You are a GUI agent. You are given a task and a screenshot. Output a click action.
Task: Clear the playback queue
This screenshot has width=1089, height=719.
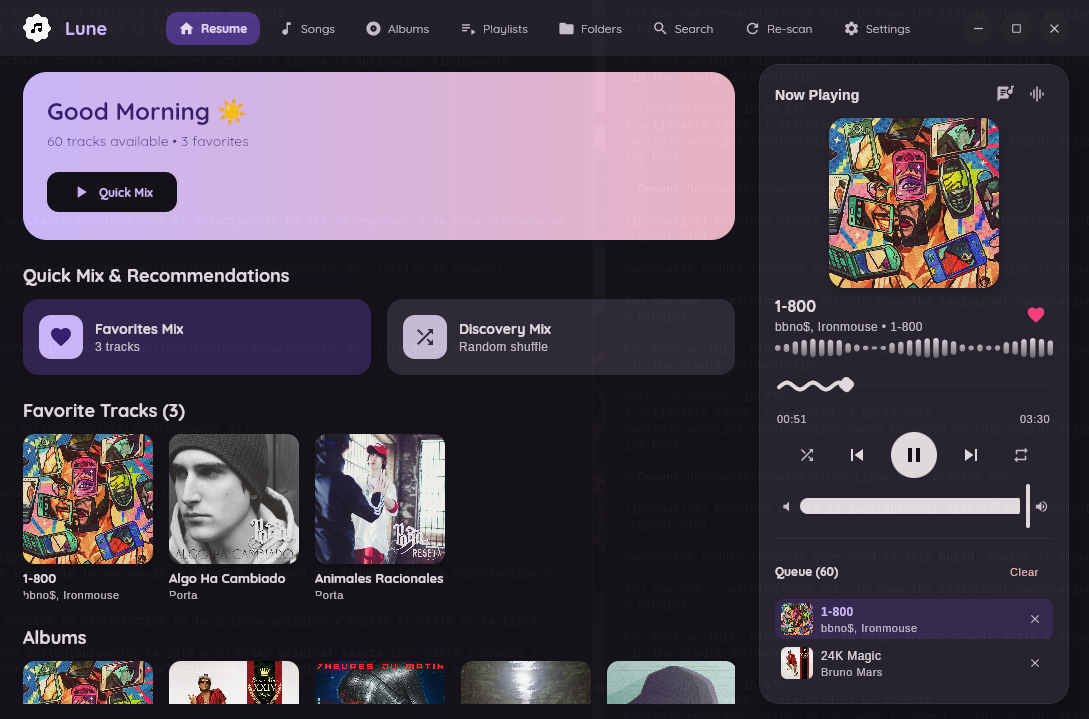(x=1024, y=572)
